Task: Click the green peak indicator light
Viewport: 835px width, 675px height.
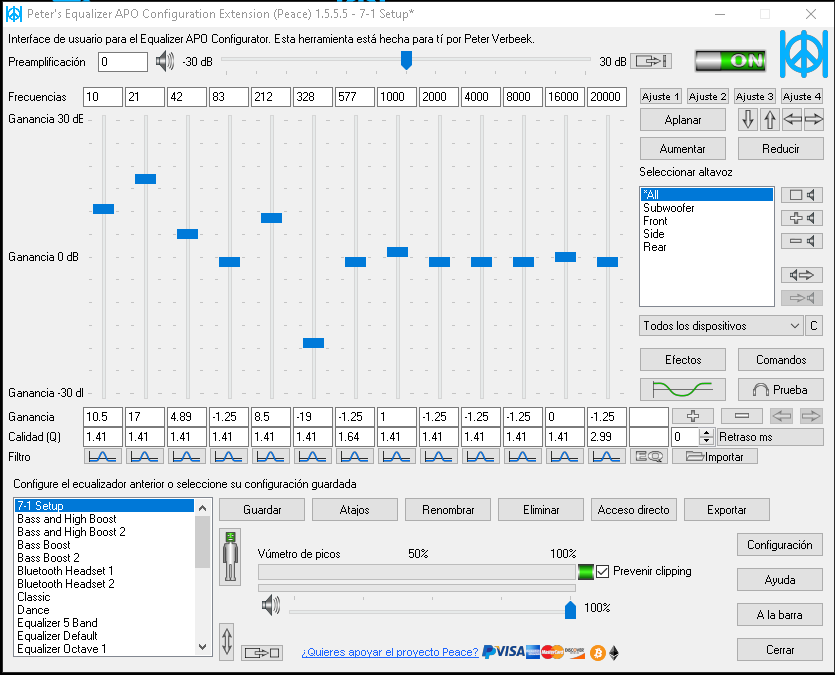Action: tap(585, 572)
